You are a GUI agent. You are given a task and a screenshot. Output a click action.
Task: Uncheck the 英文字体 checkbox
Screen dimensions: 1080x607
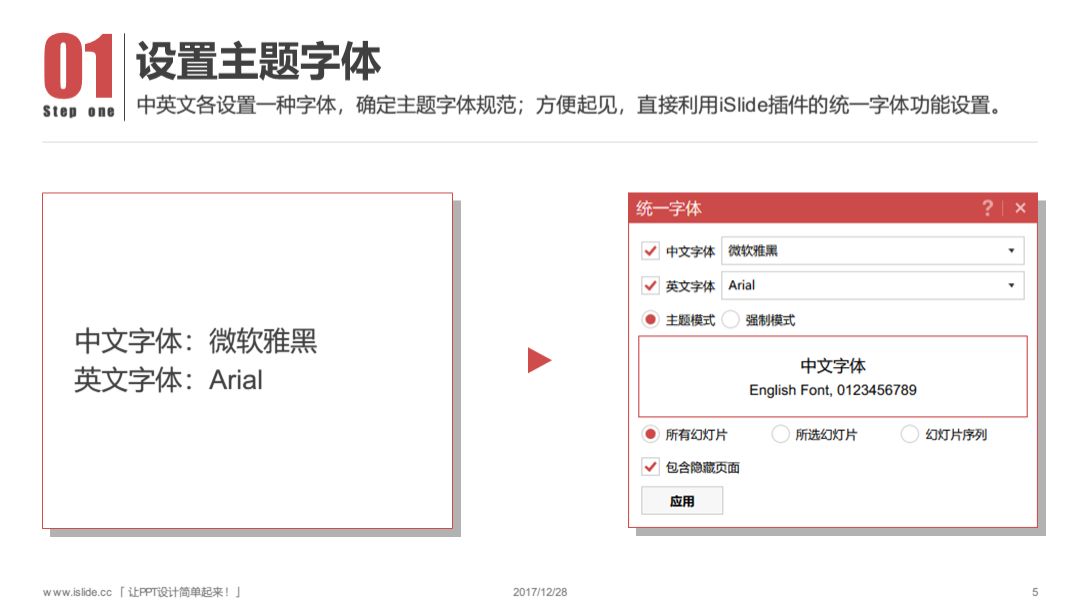(650, 285)
